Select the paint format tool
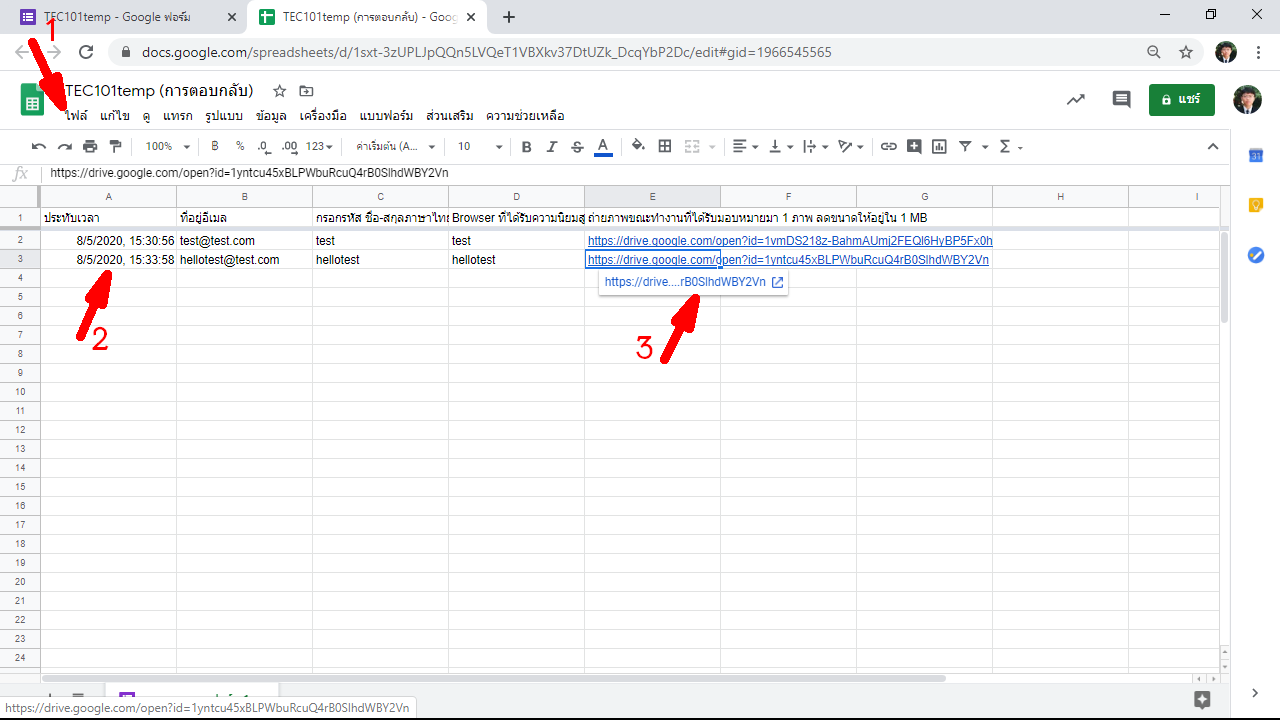The image size is (1280, 721). click(115, 147)
